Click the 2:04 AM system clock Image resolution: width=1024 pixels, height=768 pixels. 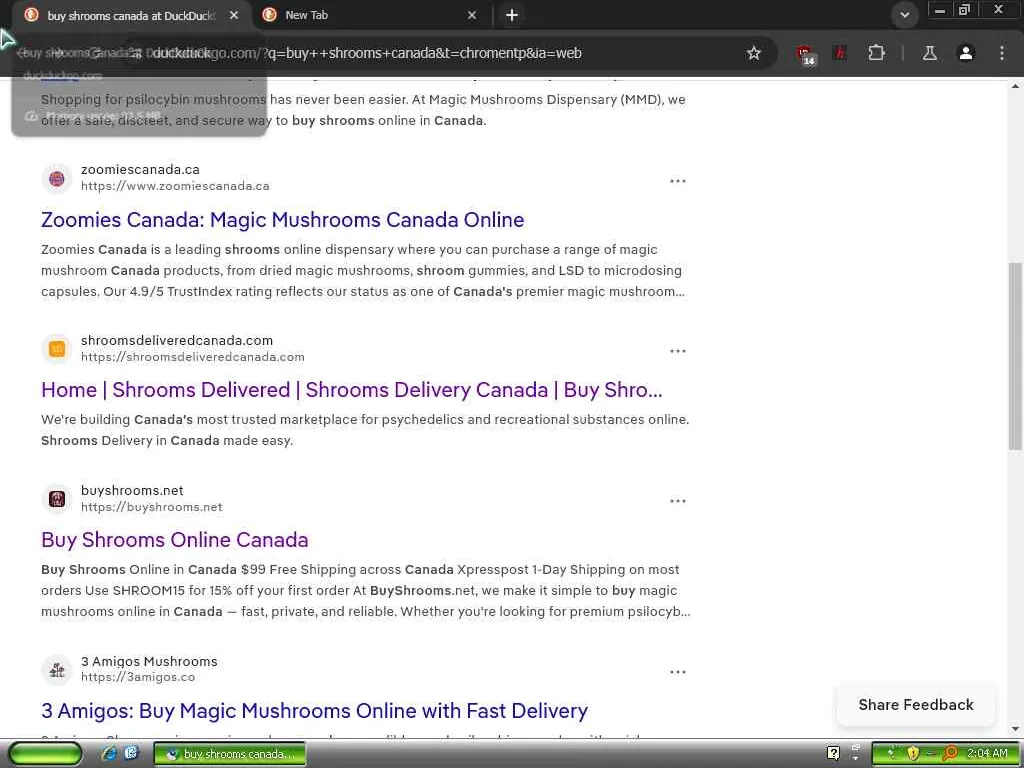click(x=987, y=754)
